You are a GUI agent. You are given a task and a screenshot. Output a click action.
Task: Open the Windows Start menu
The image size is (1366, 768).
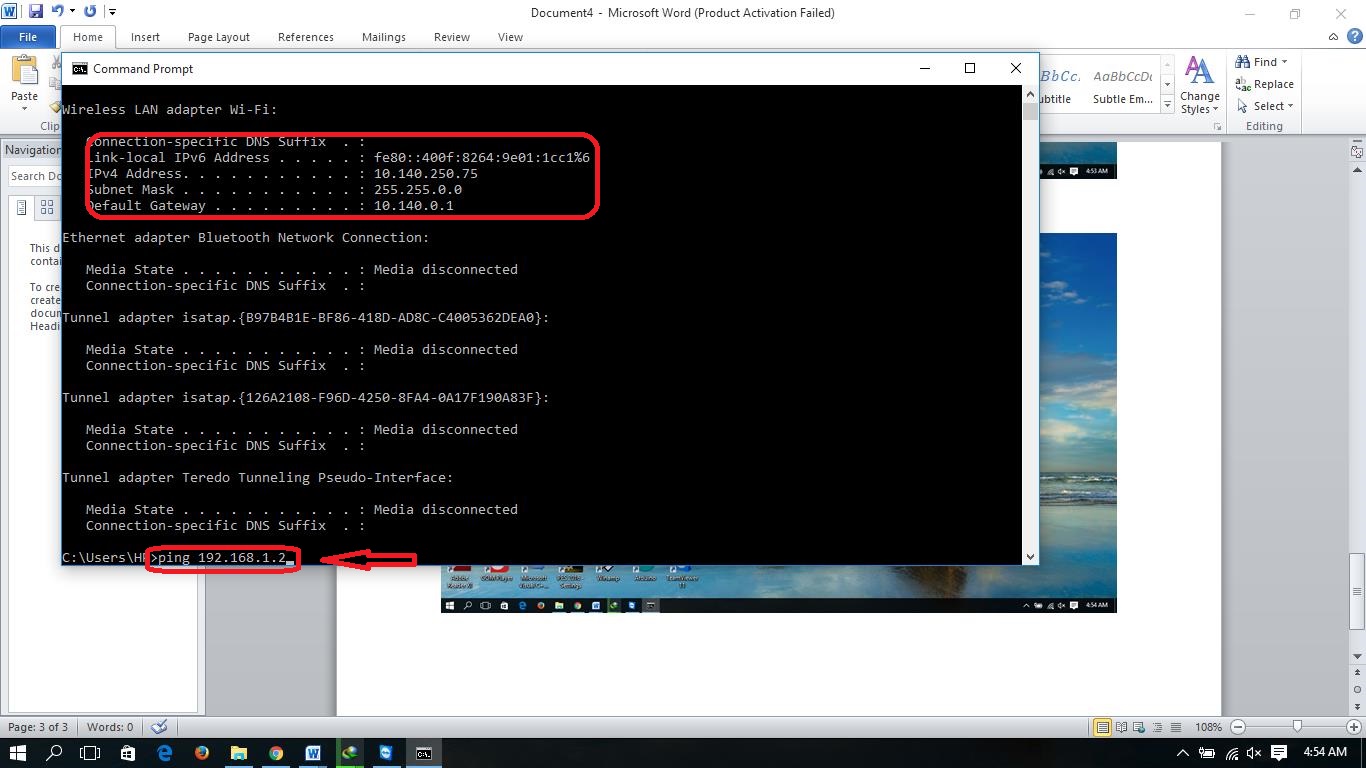point(17,753)
